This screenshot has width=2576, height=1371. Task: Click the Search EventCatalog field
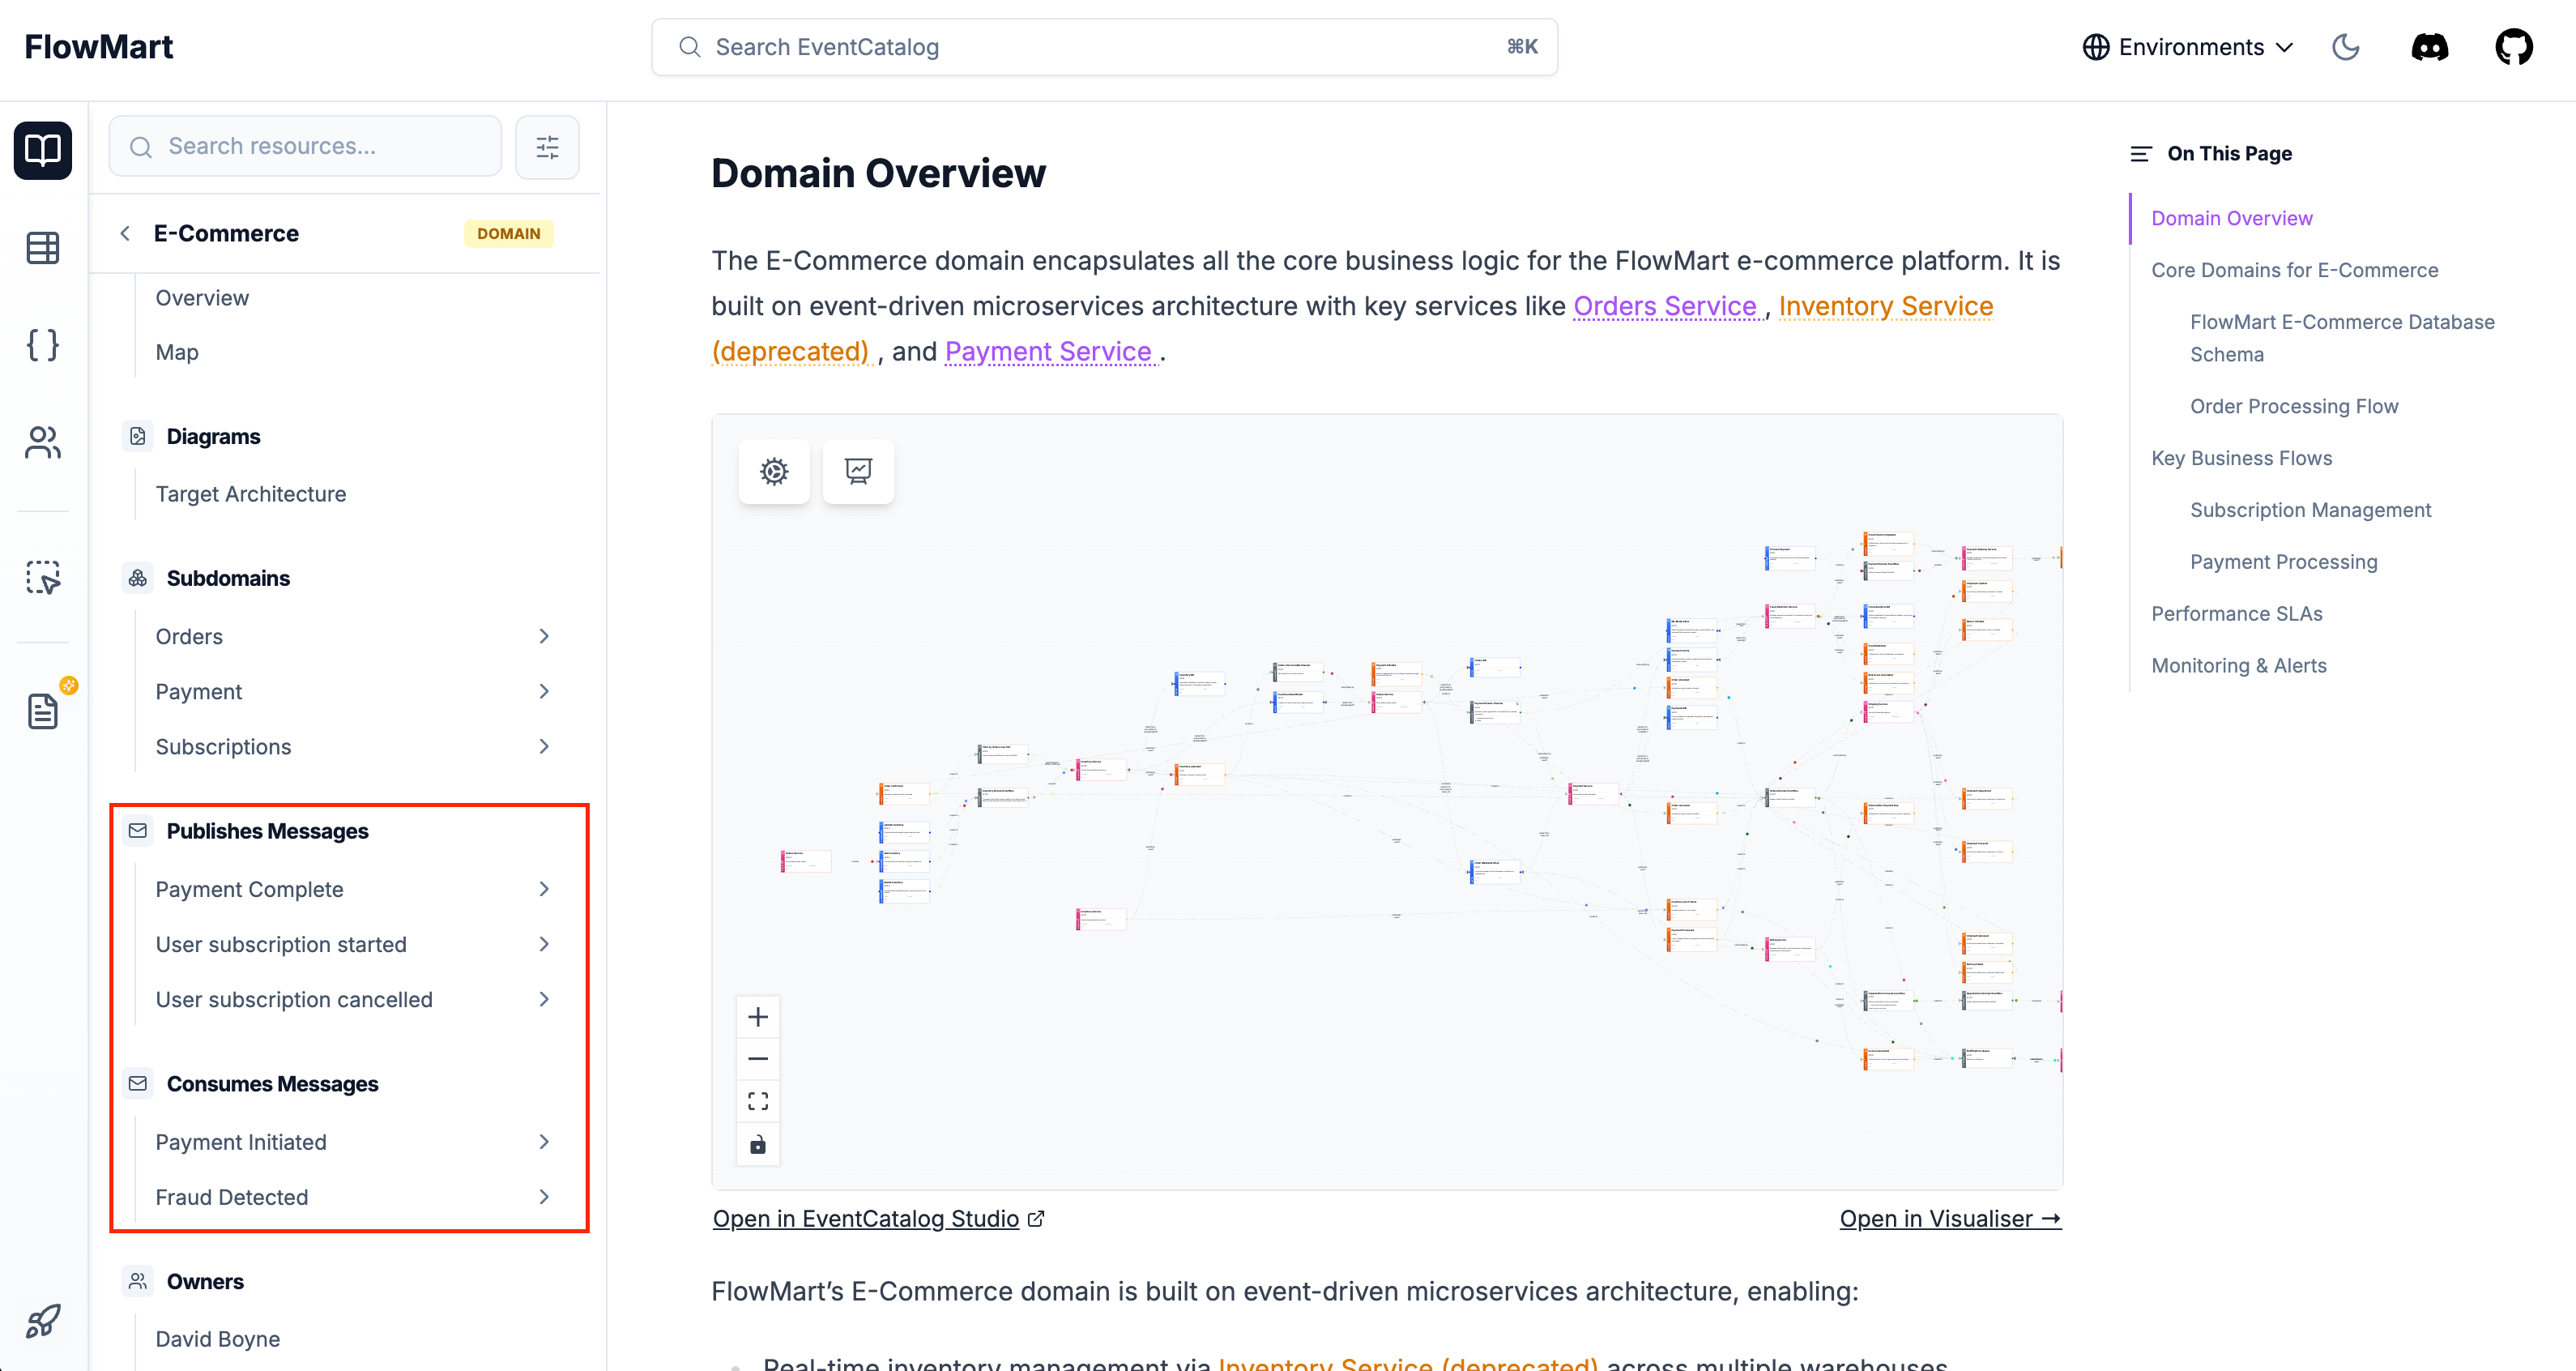[x=1104, y=47]
